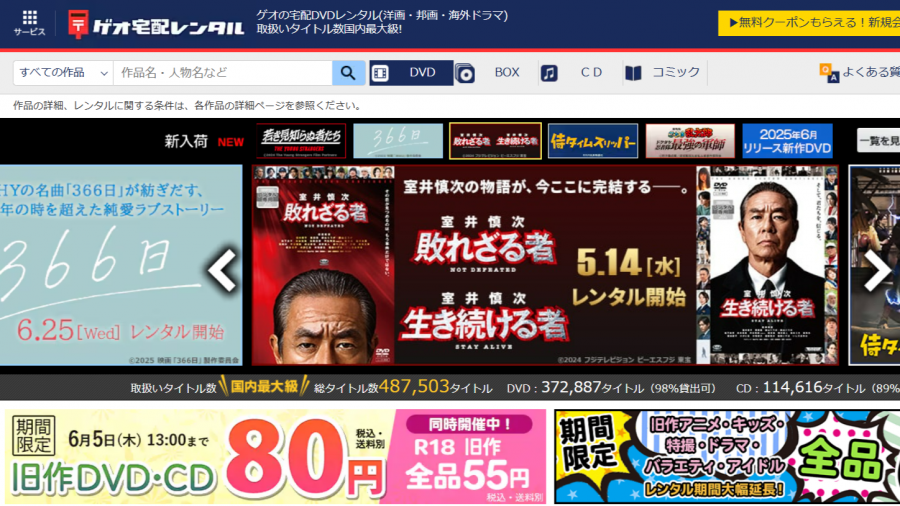Open the 旧作アニメ・キッズ 全品 banner
This screenshot has height=506, width=900.
click(727, 457)
